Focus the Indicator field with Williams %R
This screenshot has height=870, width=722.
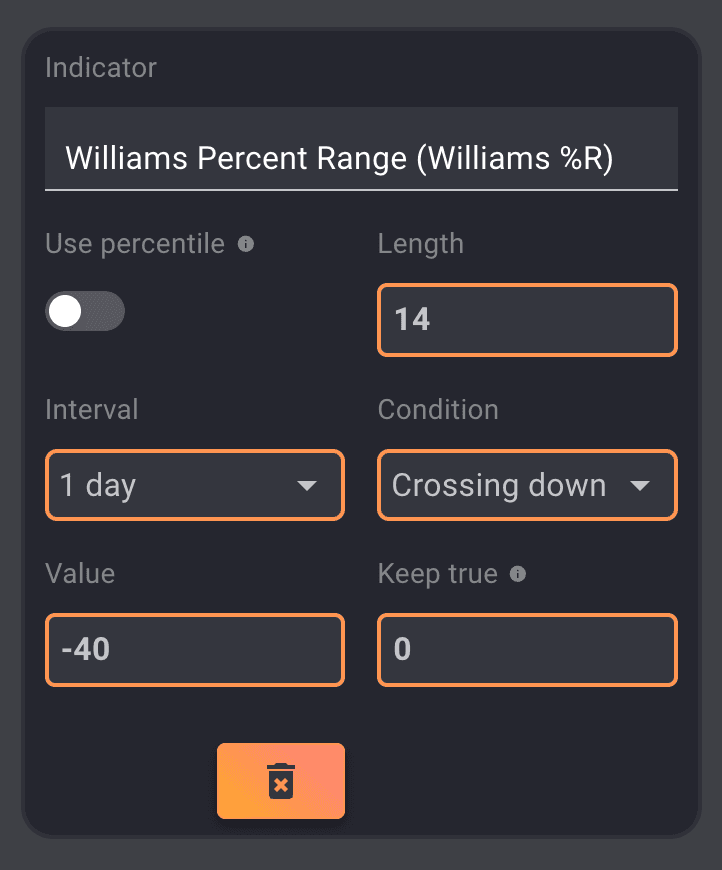[x=361, y=158]
